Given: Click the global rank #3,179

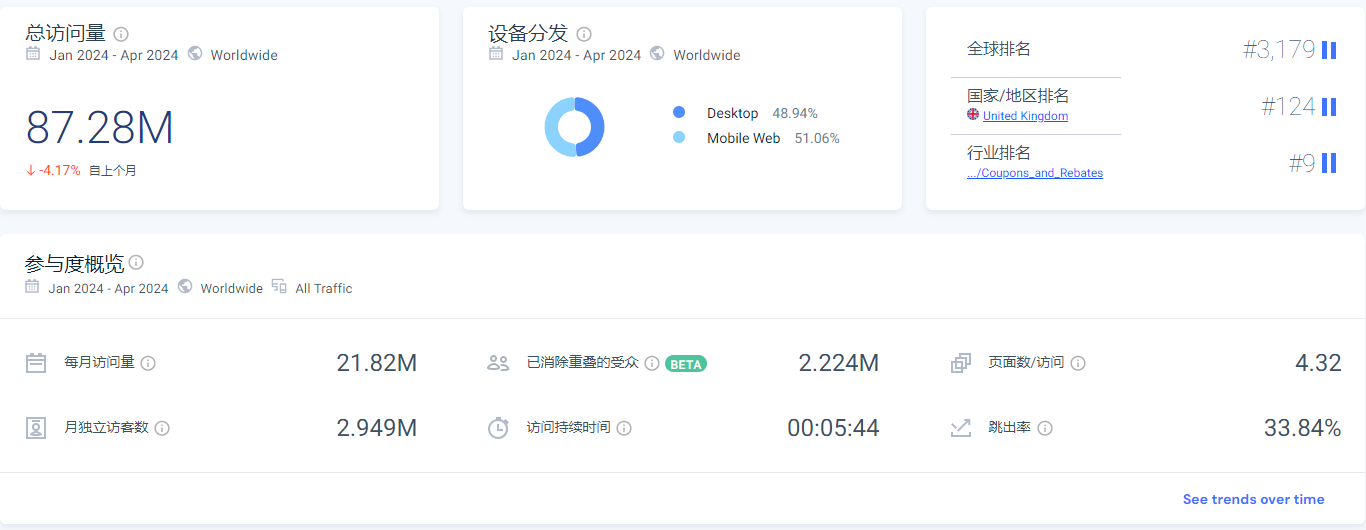Looking at the screenshot, I should coord(1279,50).
